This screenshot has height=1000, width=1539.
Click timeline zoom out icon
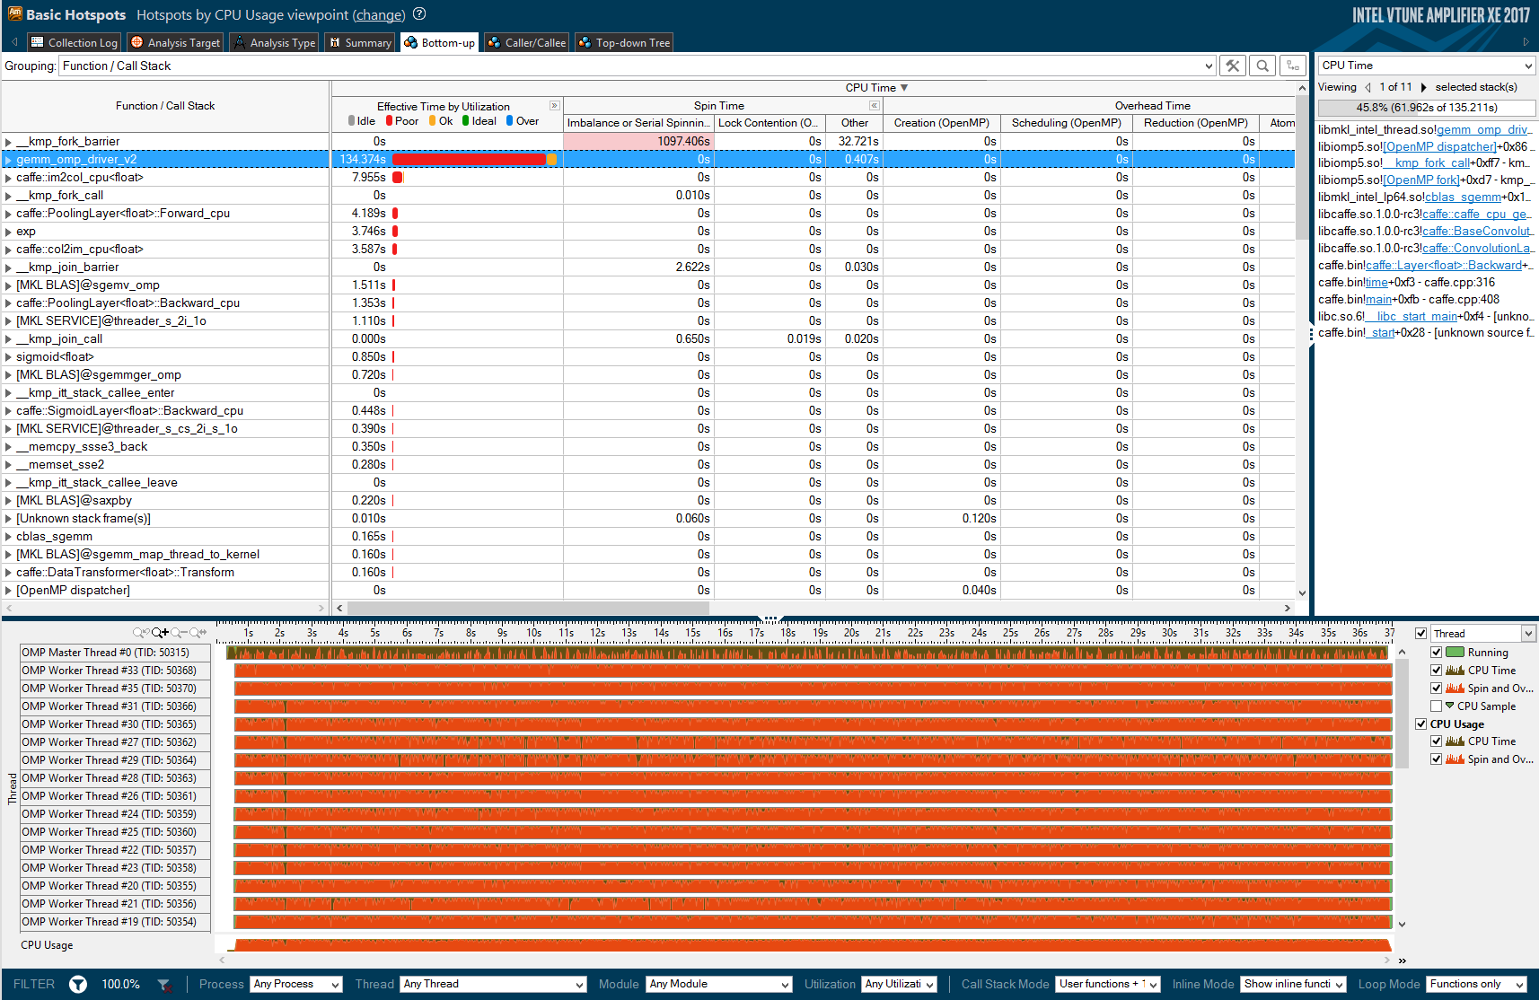click(178, 632)
